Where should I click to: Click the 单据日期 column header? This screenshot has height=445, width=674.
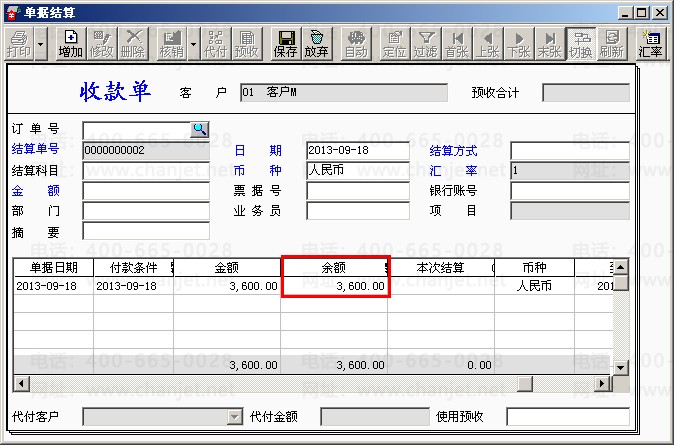tap(54, 268)
